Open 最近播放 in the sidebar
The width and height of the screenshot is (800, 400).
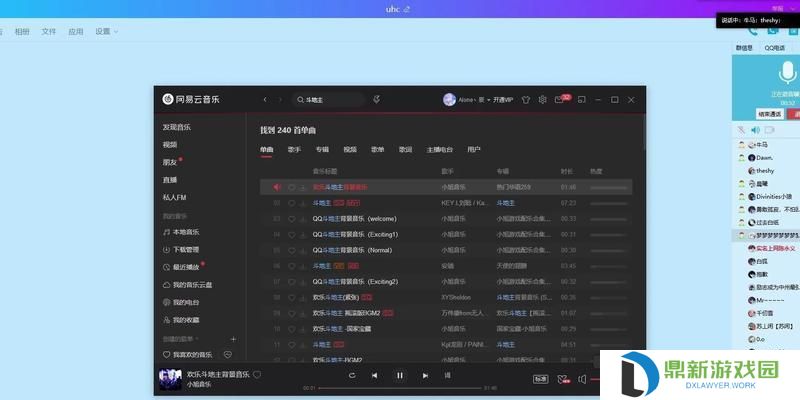coord(181,267)
